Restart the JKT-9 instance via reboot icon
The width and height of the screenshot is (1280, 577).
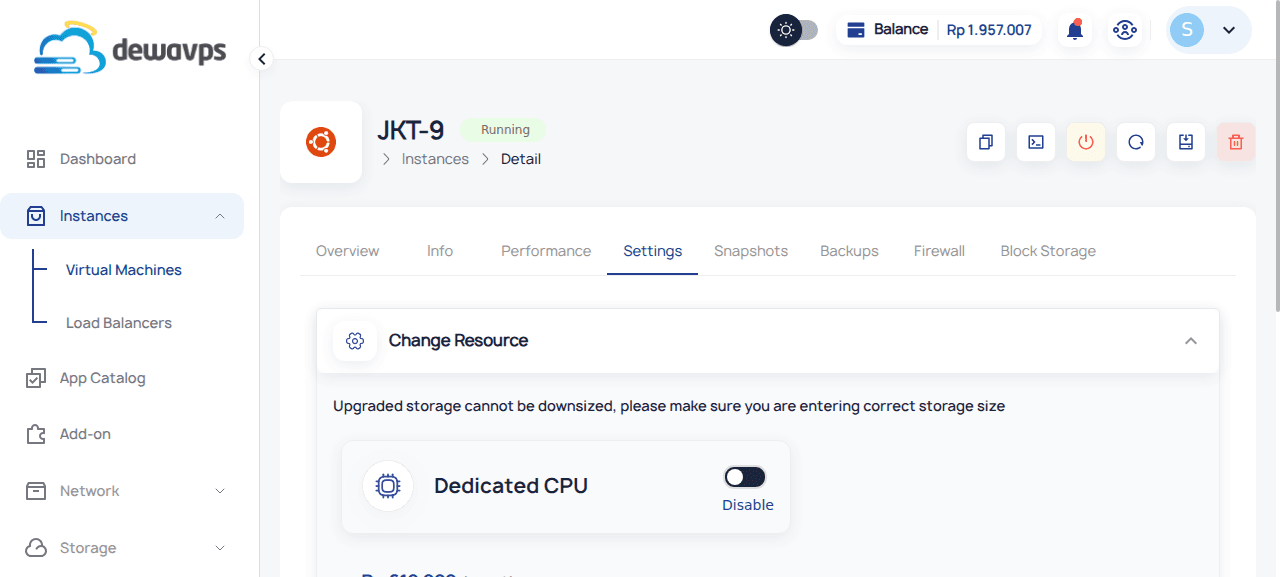point(1135,141)
